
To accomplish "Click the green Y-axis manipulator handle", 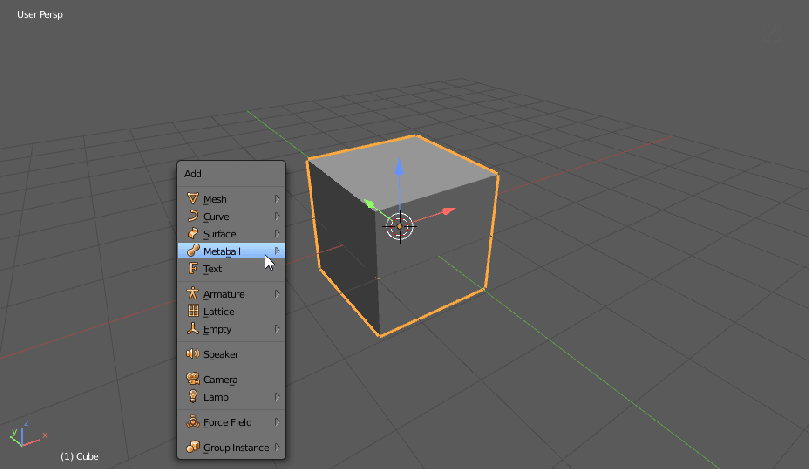I will coord(369,204).
